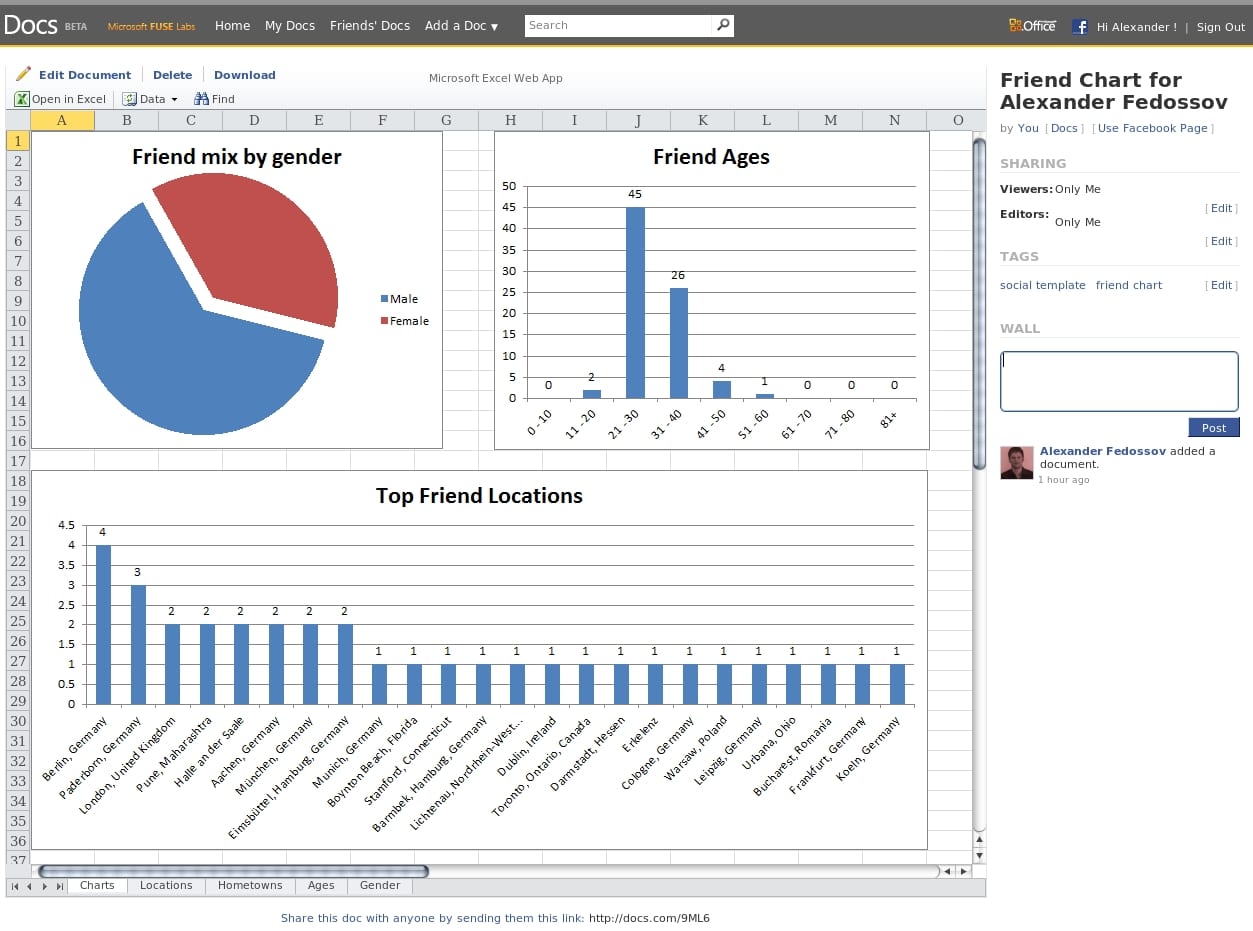Viewport: 1253px width, 931px height.
Task: Edit the Viewers sharing setting
Action: point(1221,208)
